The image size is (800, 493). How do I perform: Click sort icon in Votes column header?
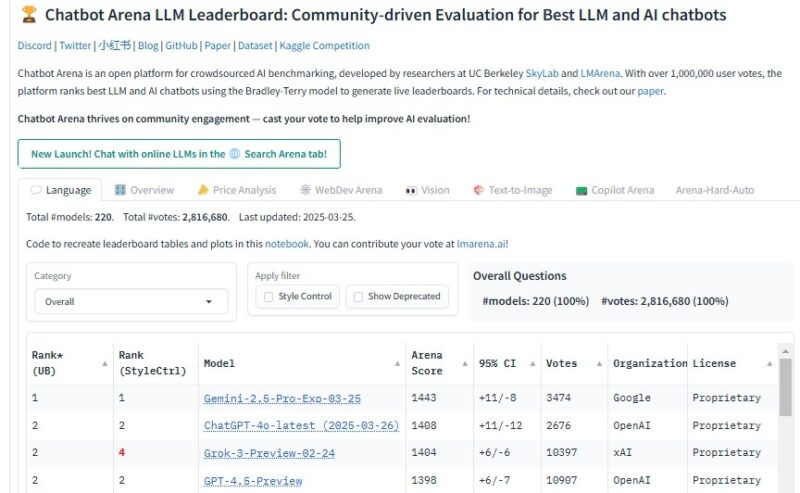599,364
